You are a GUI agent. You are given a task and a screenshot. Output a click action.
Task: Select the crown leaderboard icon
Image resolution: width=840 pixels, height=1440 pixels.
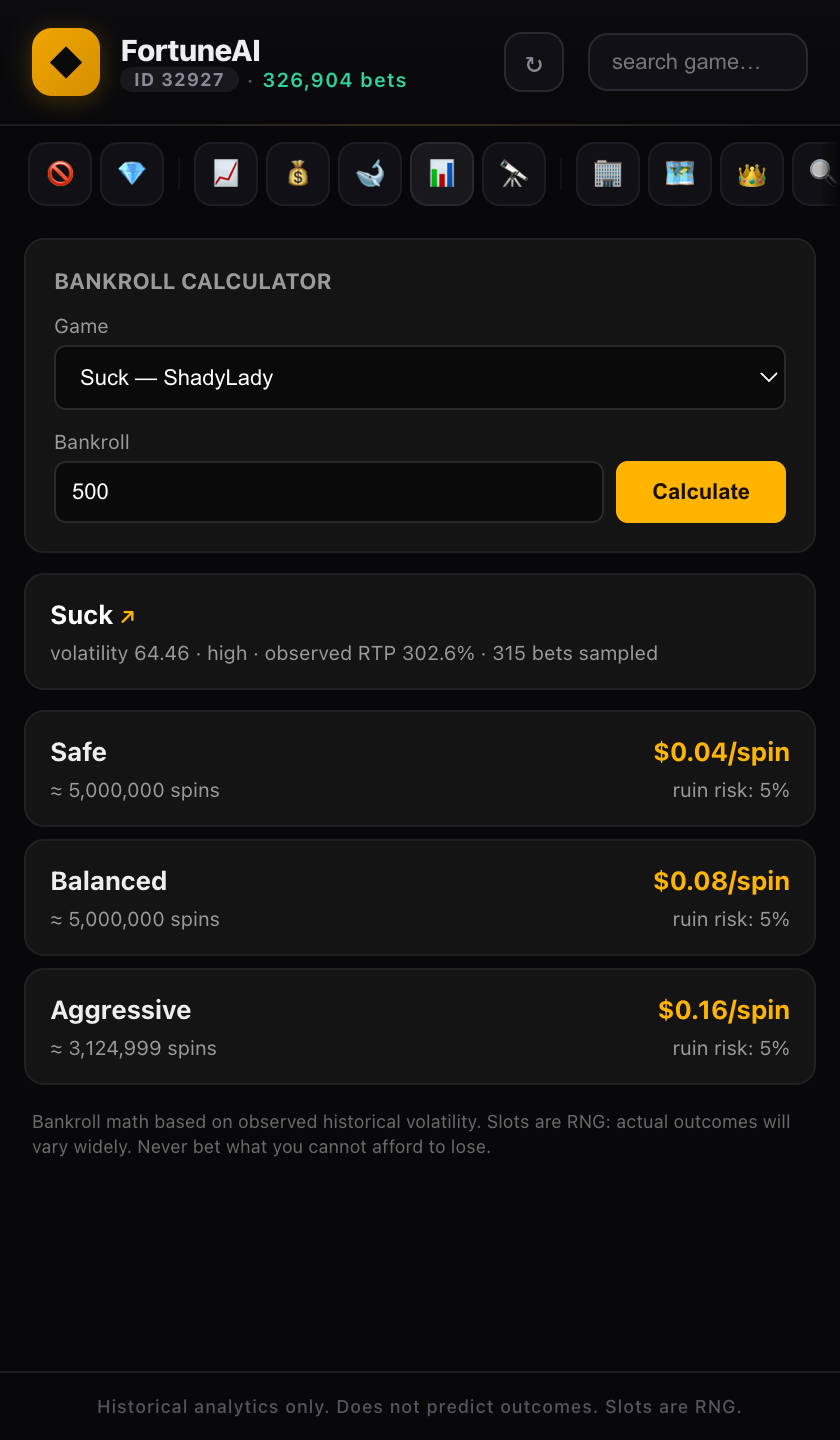[751, 173]
